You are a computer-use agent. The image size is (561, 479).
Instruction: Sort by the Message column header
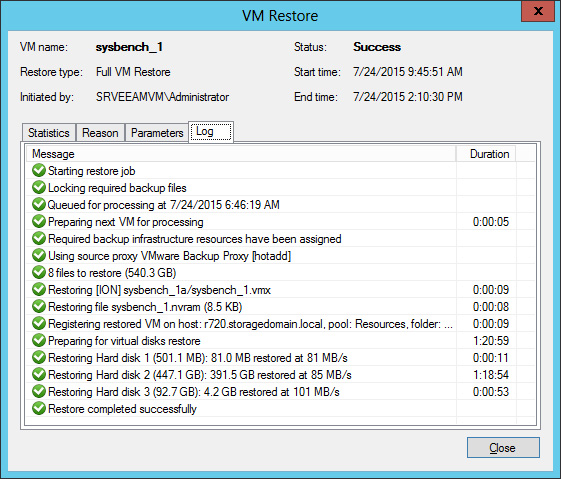pos(241,154)
